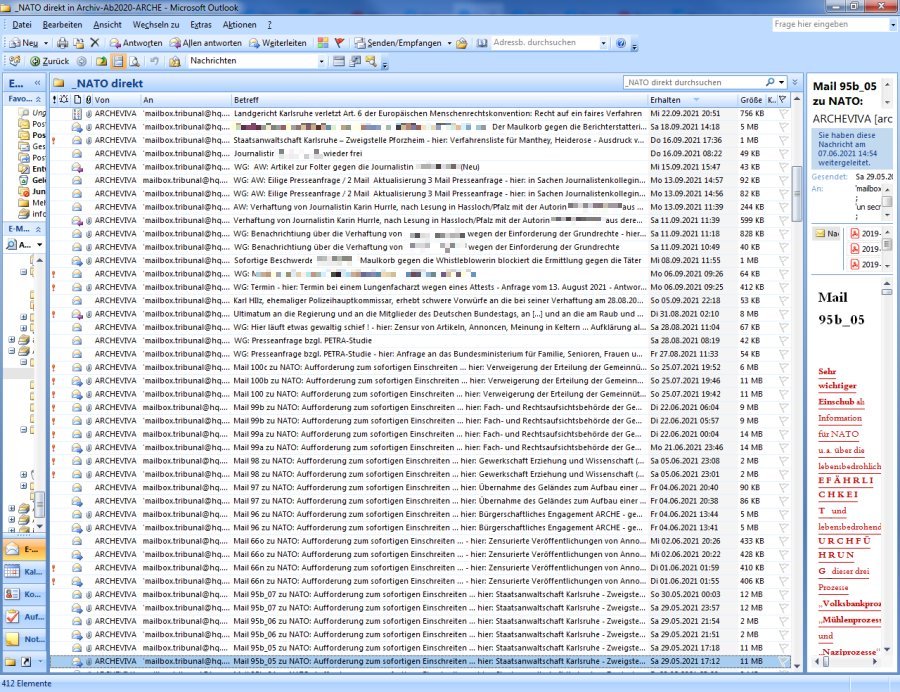Click the message list vertical scrollbar thumb

click(x=796, y=193)
